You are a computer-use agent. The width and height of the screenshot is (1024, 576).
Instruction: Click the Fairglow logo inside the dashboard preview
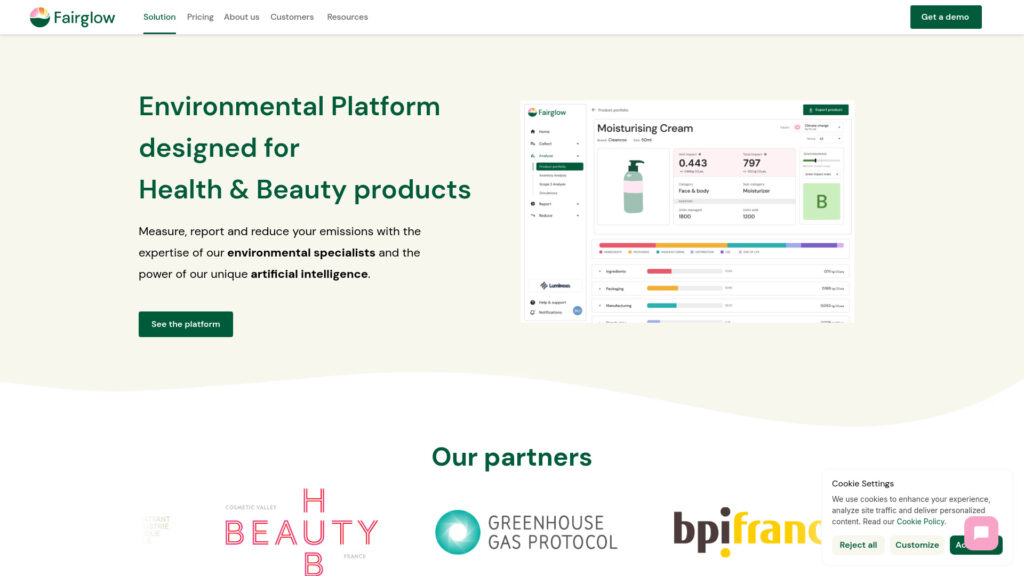tap(547, 112)
